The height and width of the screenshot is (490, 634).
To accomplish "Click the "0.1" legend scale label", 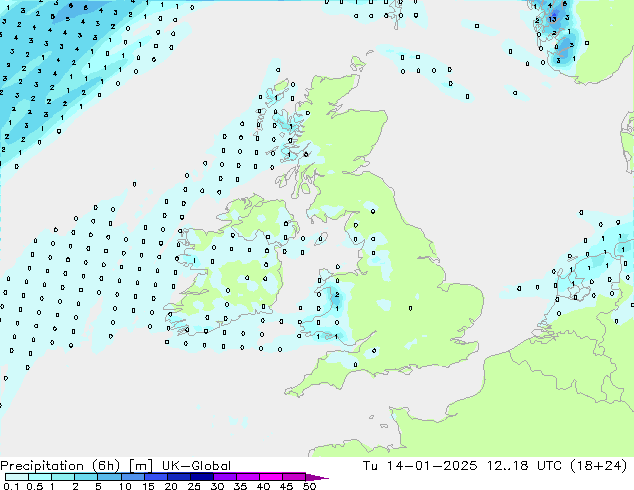I will tap(11, 486).
